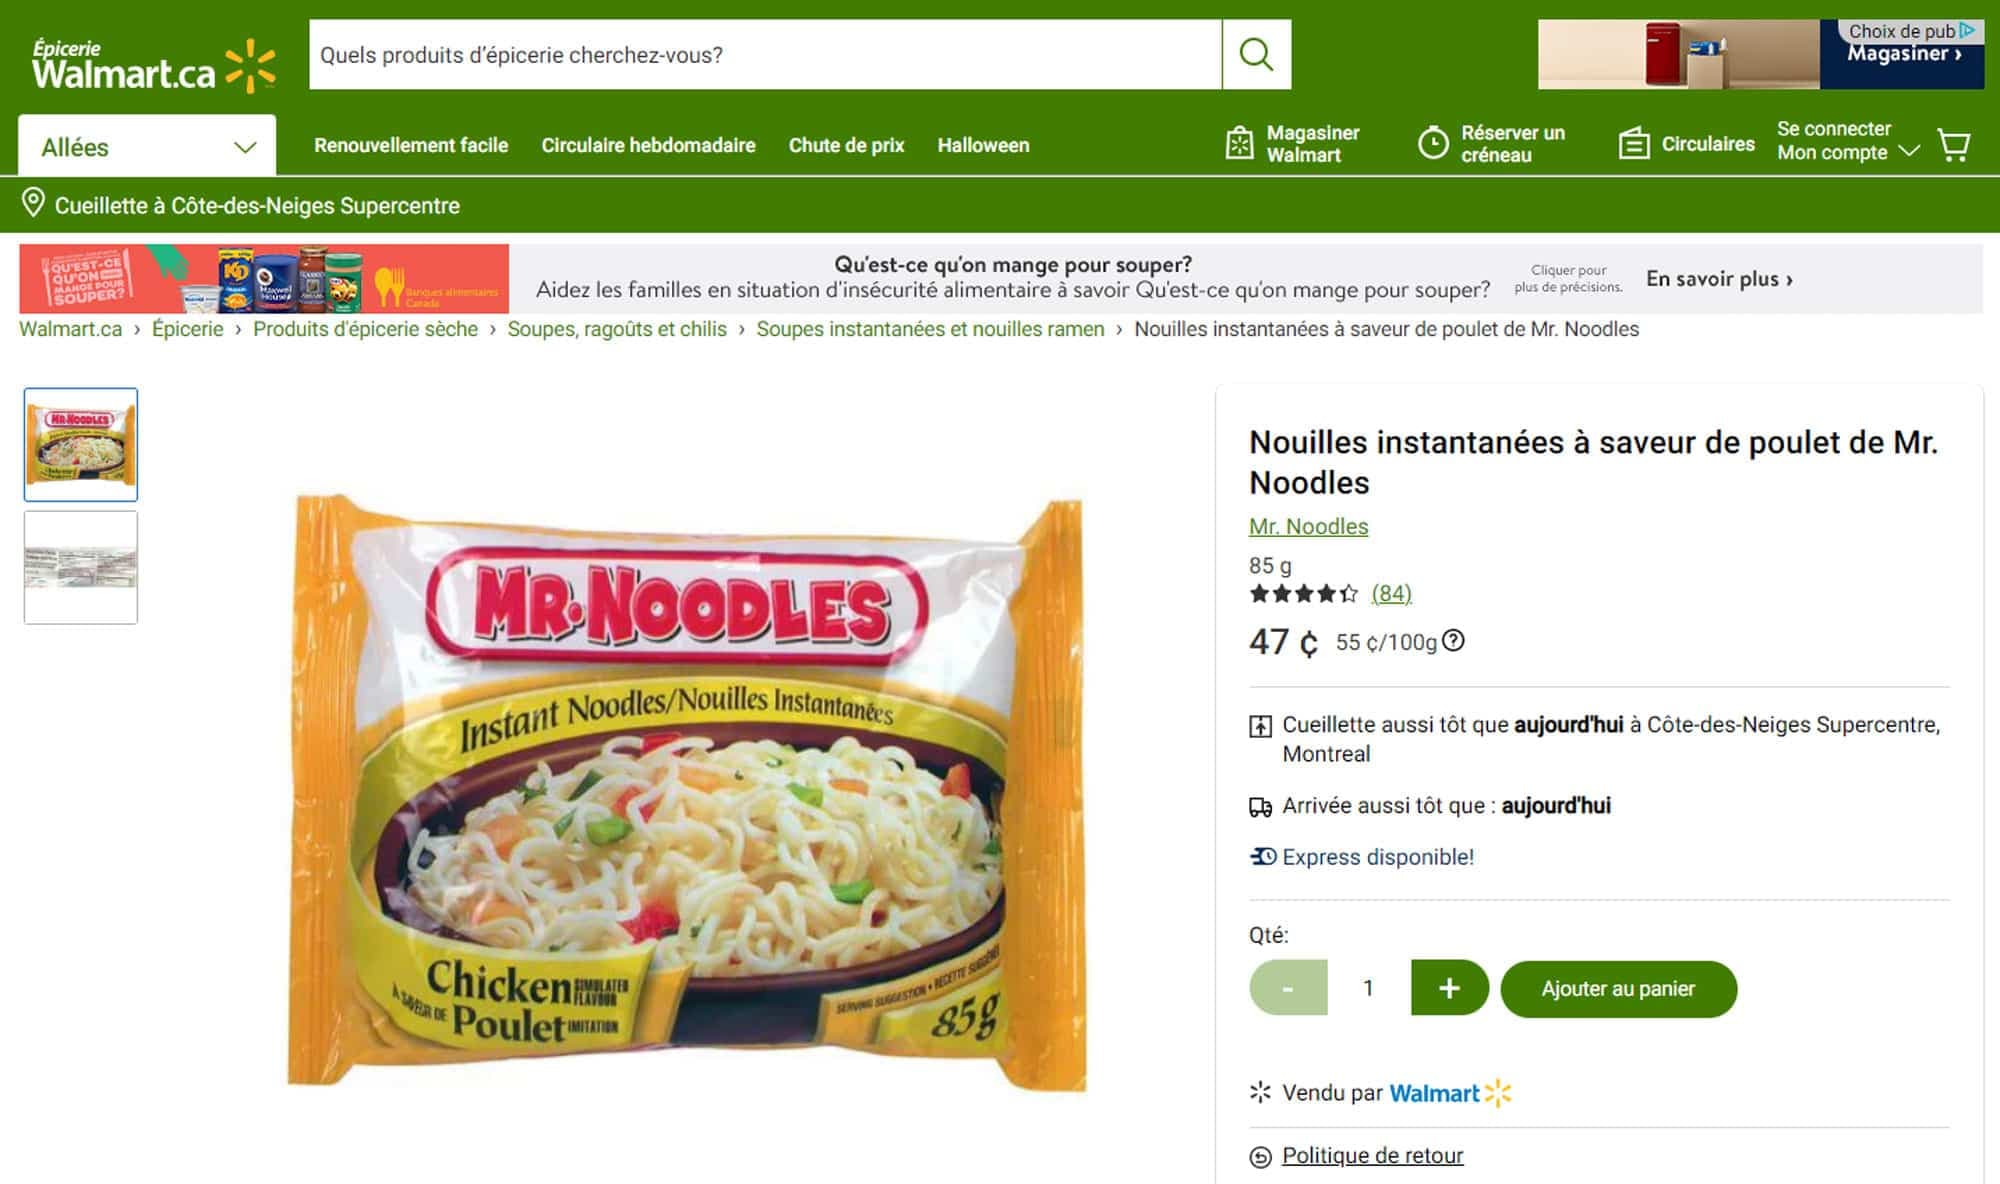The image size is (2000, 1184).
Task: Open the Circulaire hebdomadaire menu item
Action: 648,145
